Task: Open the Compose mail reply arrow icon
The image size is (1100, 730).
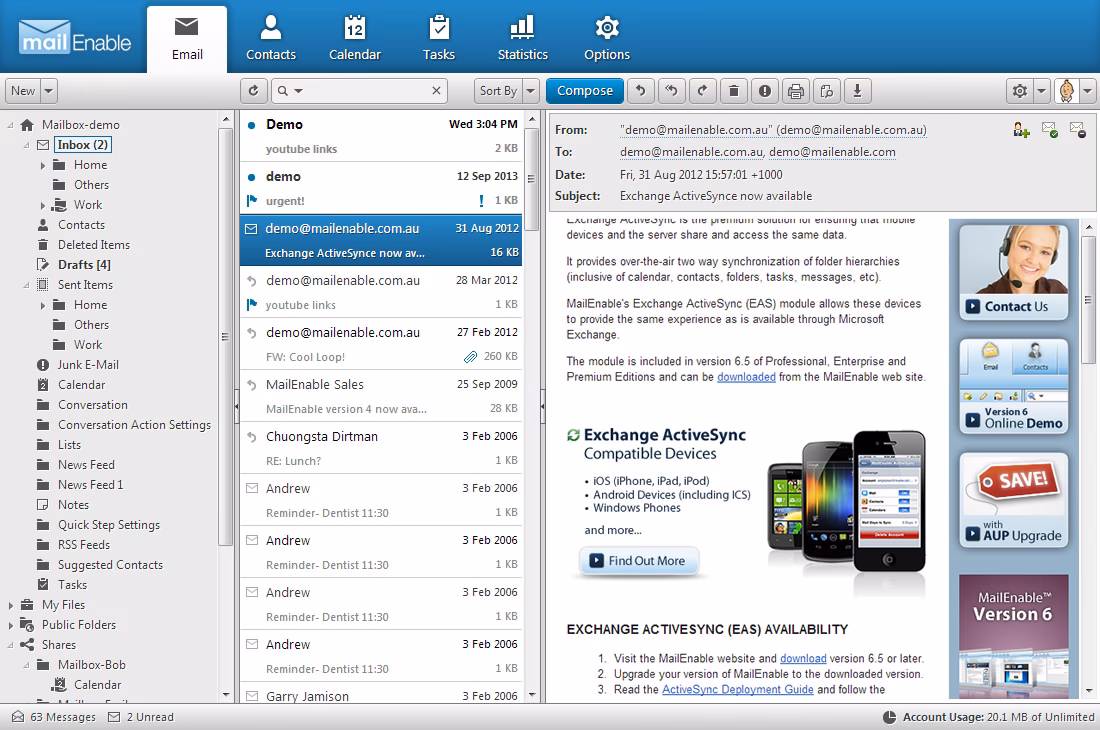Action: pyautogui.click(x=640, y=90)
